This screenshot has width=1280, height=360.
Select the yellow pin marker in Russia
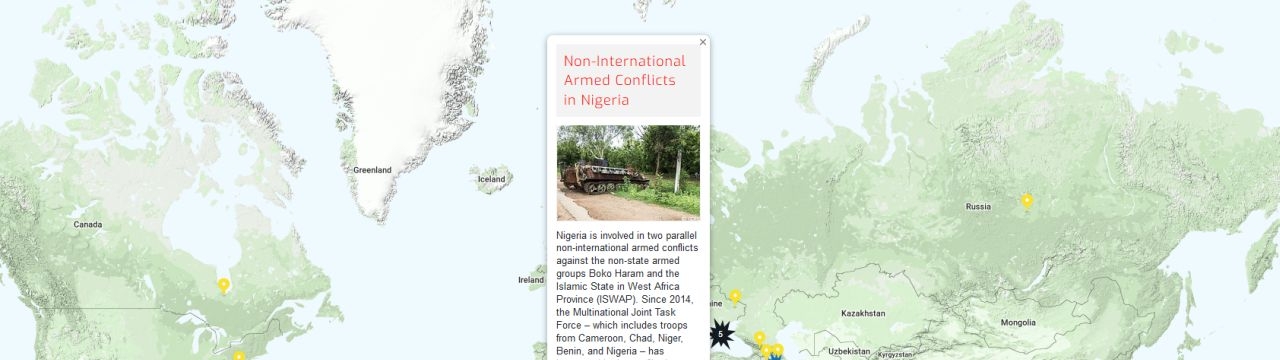[x=1026, y=201]
